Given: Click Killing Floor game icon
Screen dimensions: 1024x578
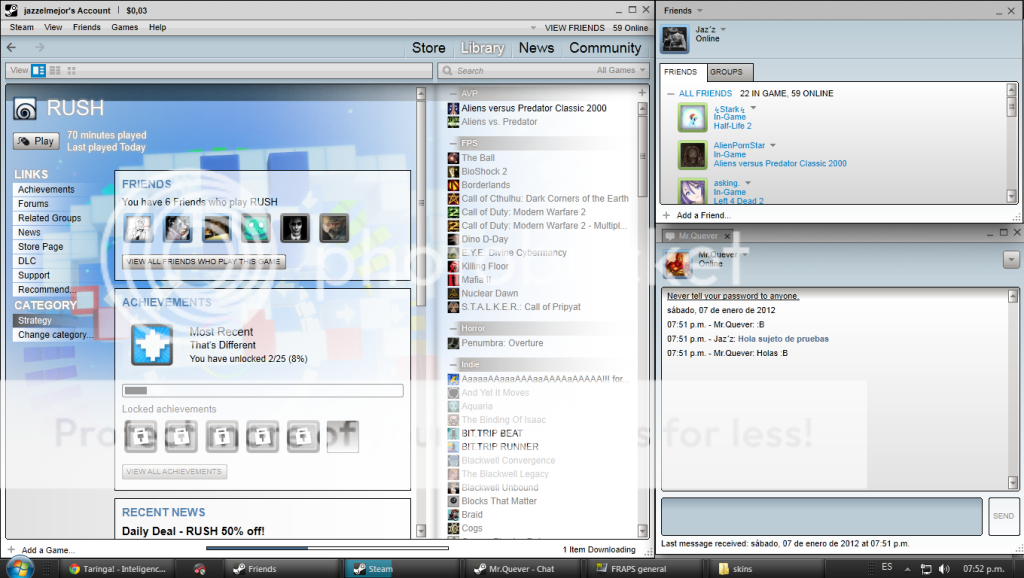Looking at the screenshot, I should pyautogui.click(x=453, y=266).
